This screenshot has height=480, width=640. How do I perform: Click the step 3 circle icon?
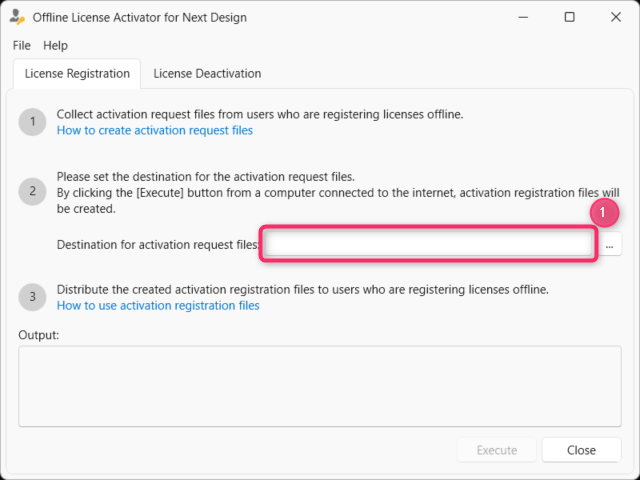(x=32, y=297)
